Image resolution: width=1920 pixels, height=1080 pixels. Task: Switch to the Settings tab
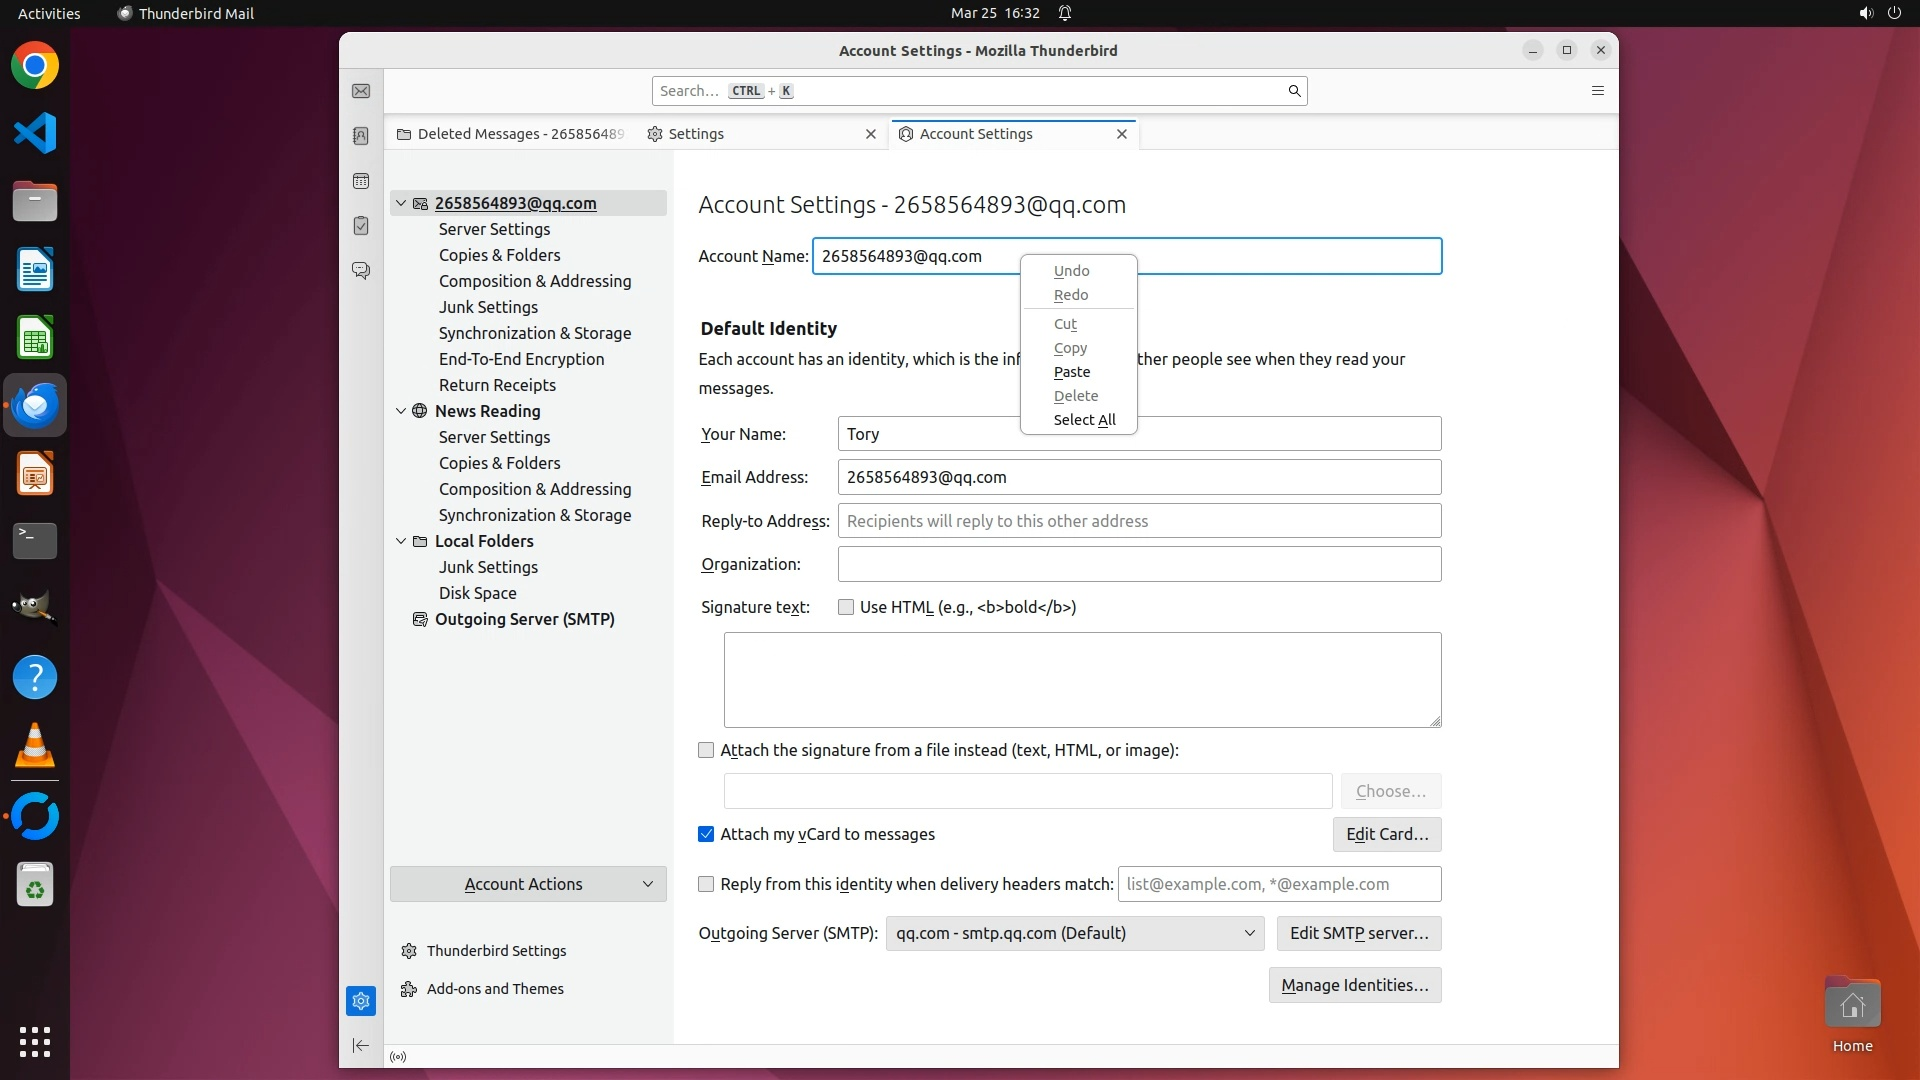pyautogui.click(x=696, y=134)
